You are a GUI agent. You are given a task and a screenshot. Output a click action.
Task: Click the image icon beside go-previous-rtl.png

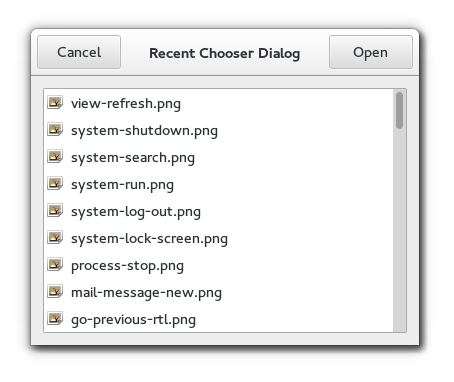tap(55, 319)
